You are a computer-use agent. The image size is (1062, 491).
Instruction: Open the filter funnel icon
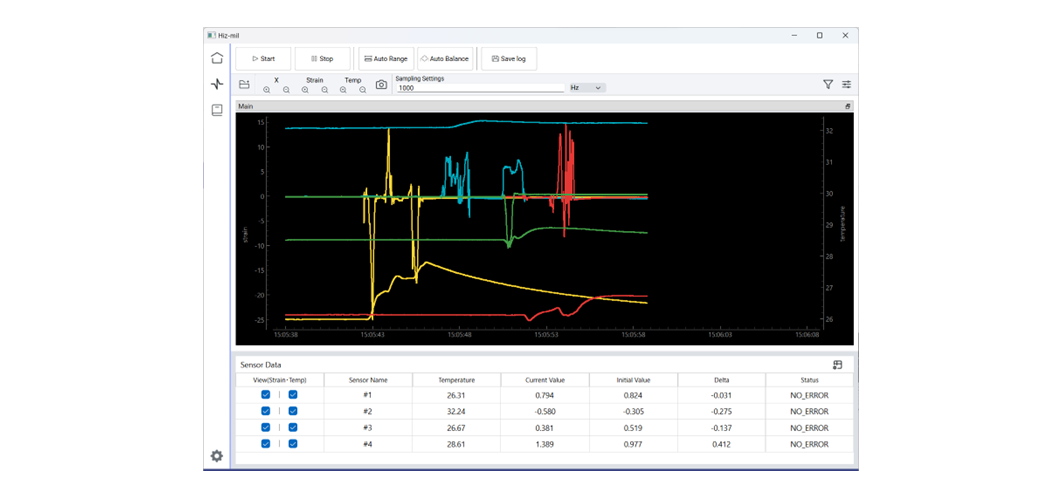tap(828, 85)
